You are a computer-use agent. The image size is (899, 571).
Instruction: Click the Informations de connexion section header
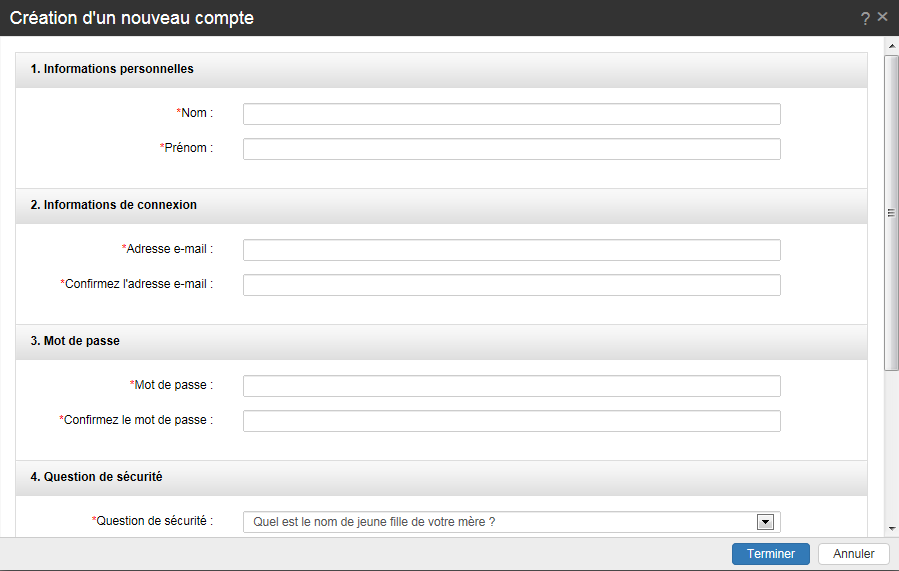click(113, 205)
